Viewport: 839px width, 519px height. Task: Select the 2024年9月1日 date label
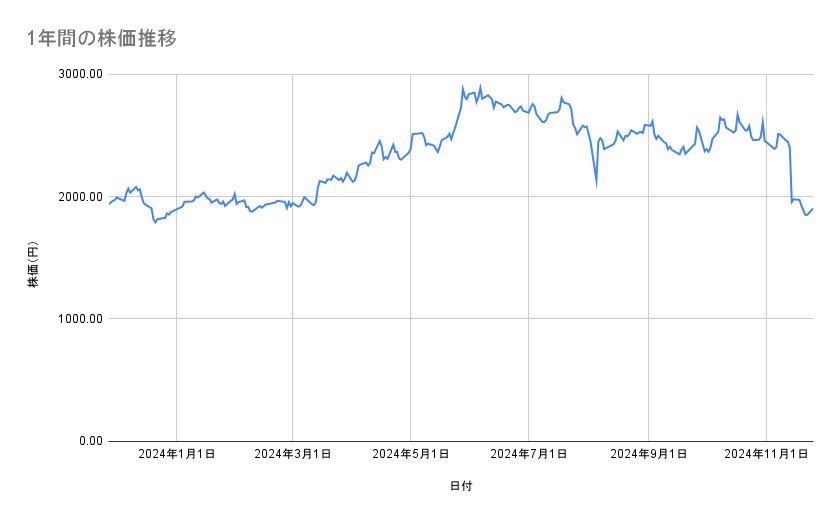click(648, 455)
